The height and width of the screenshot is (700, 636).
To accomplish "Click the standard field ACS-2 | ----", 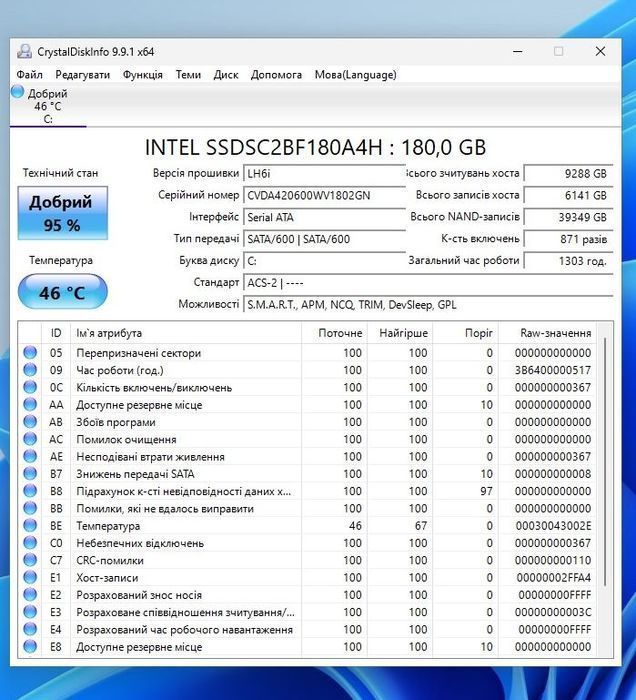I will click(x=428, y=283).
